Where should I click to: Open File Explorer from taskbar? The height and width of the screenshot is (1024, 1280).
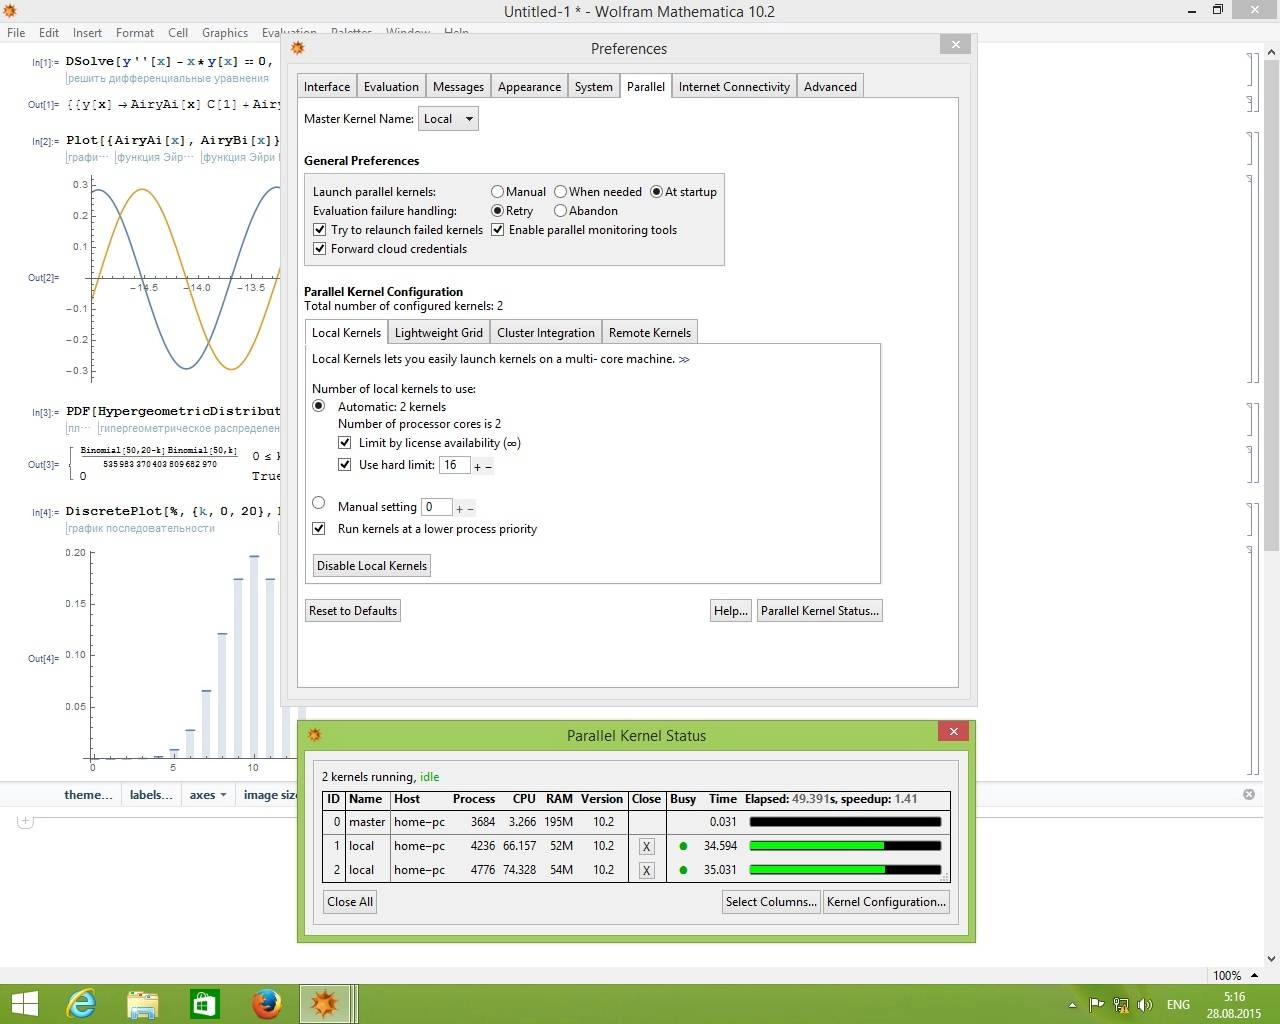[x=143, y=1004]
